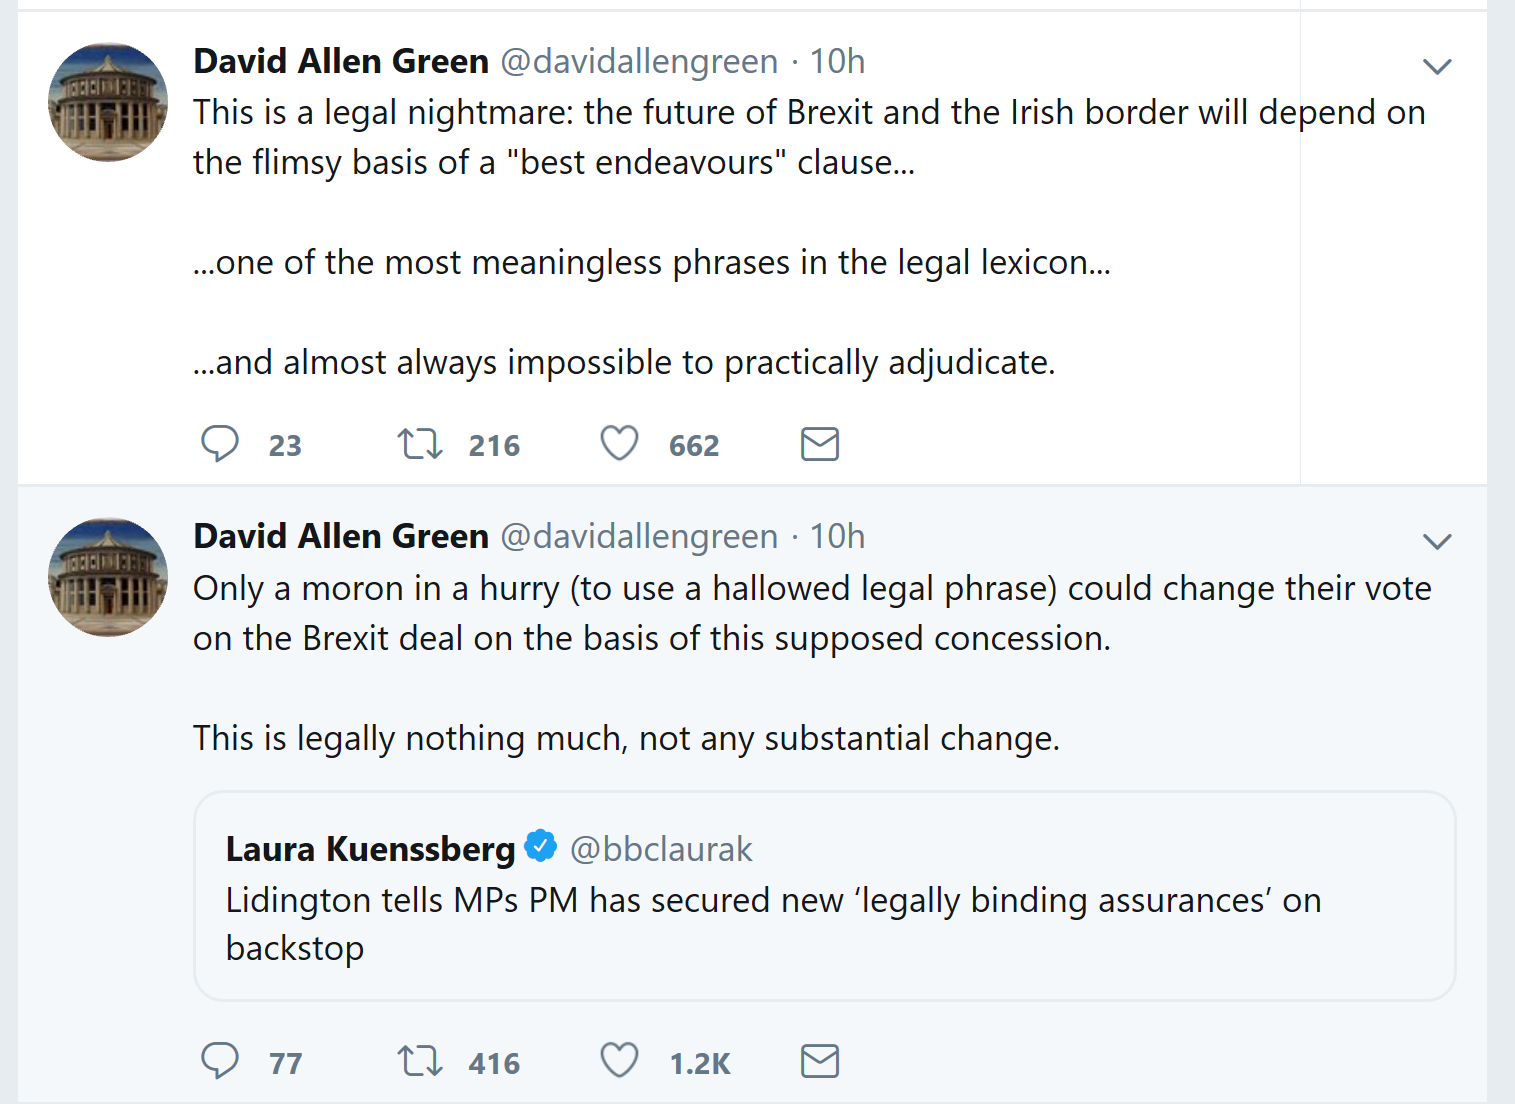Click the @bbclaurak handle in quoted tweet

(x=661, y=849)
